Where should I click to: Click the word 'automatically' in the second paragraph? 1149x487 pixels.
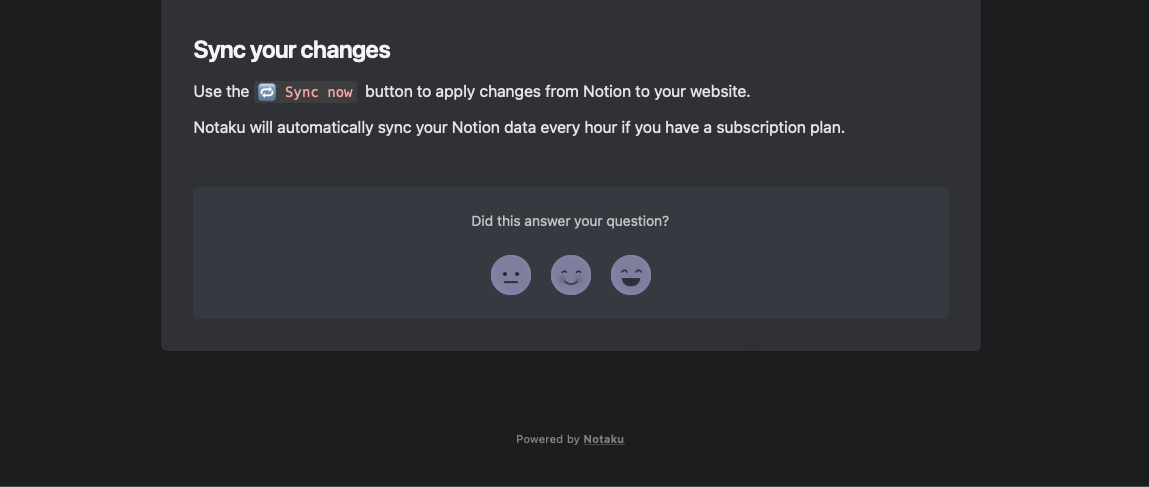click(x=325, y=127)
